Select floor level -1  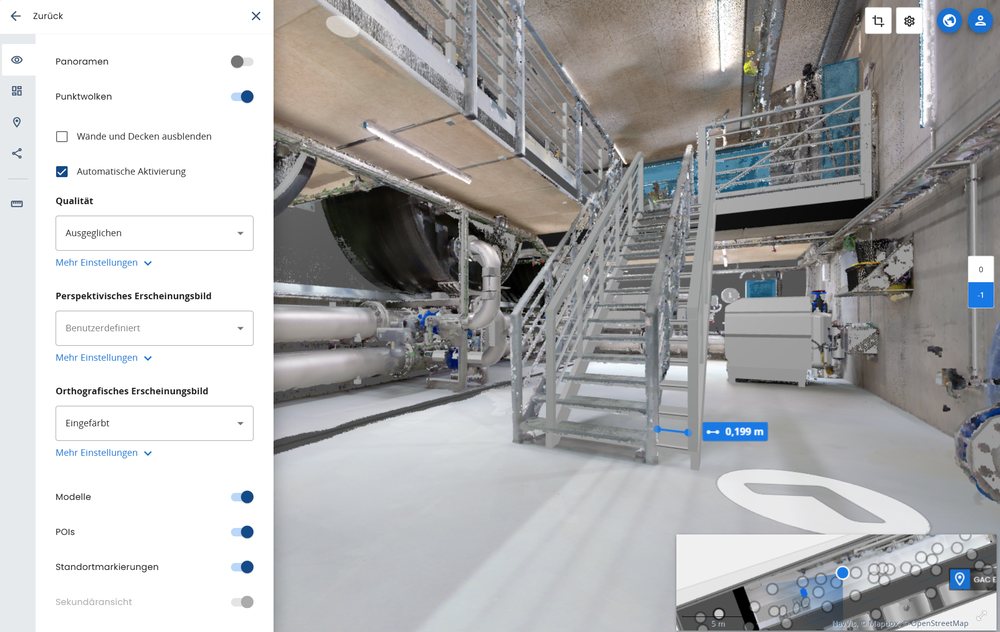pyautogui.click(x=981, y=295)
